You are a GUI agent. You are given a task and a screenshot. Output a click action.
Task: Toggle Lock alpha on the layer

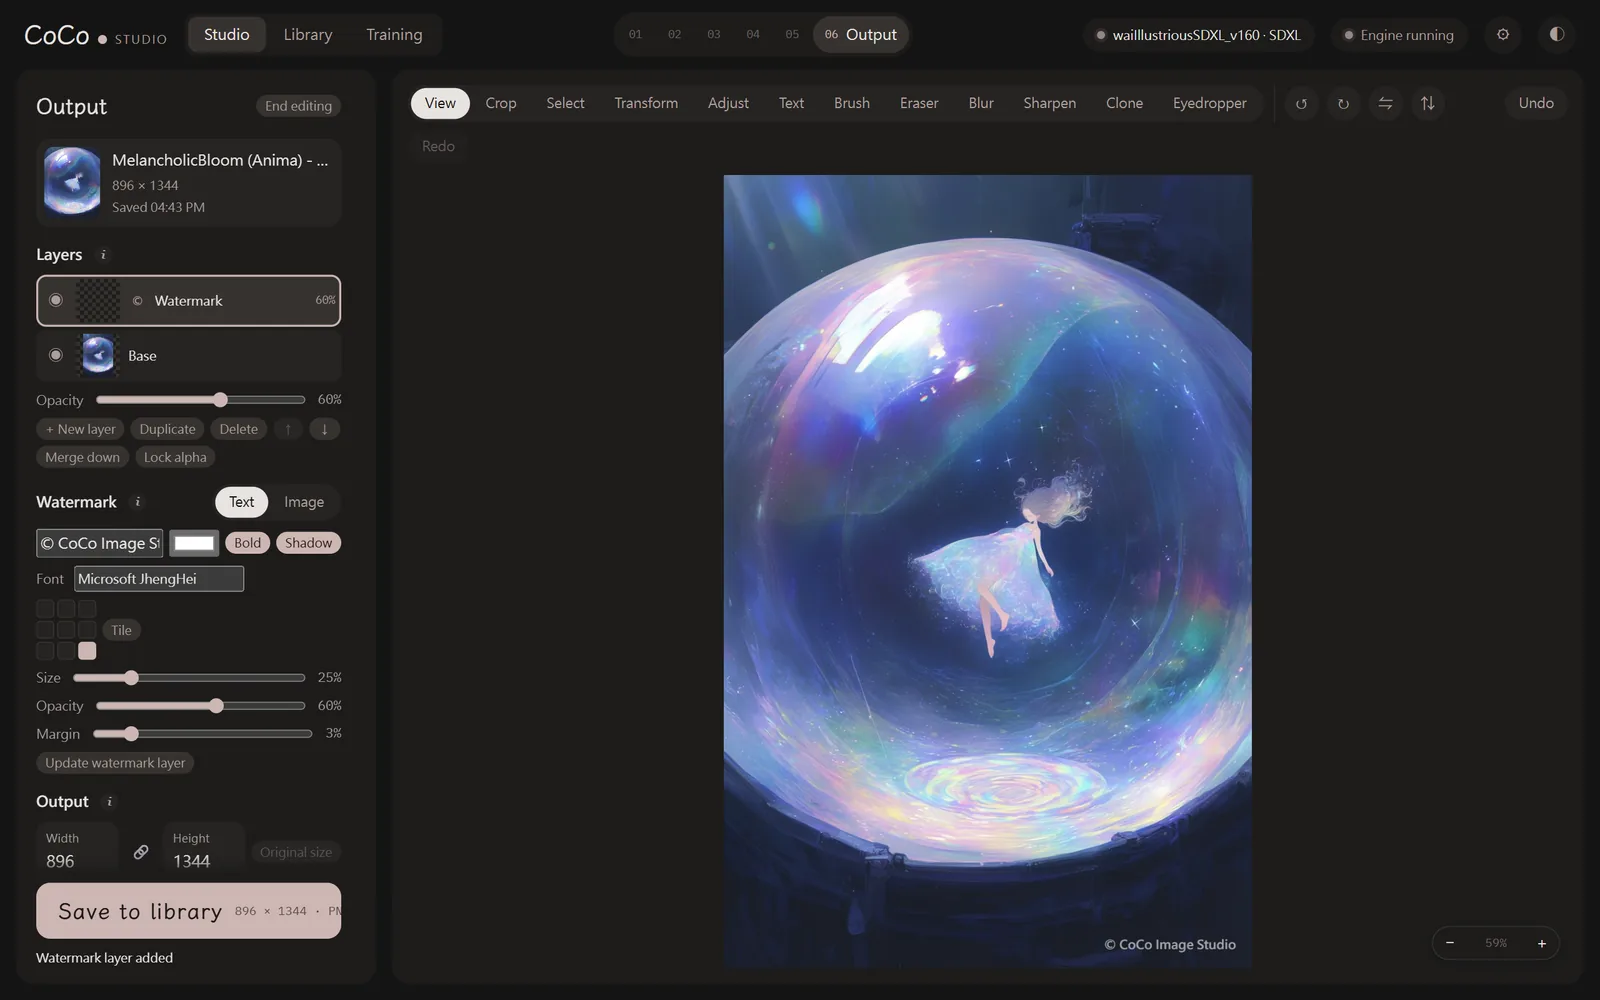coord(175,457)
